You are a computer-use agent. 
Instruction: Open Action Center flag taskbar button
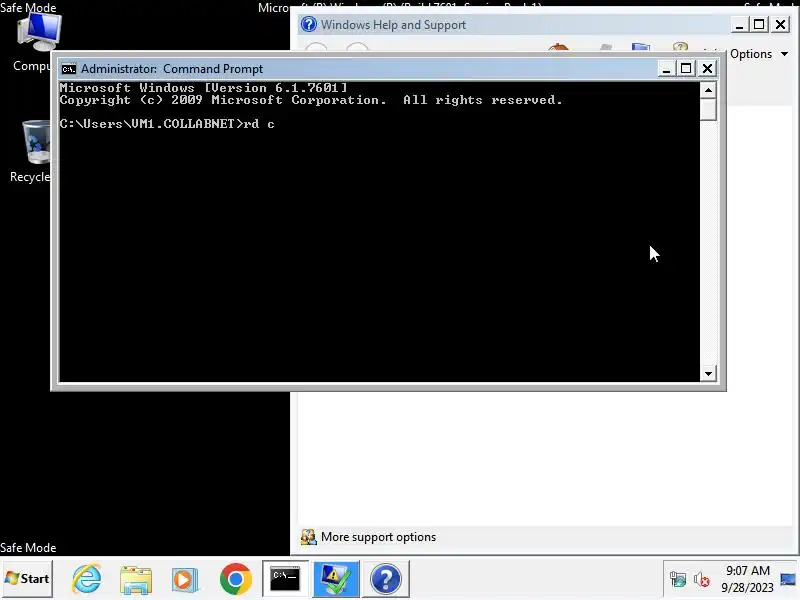click(x=336, y=579)
